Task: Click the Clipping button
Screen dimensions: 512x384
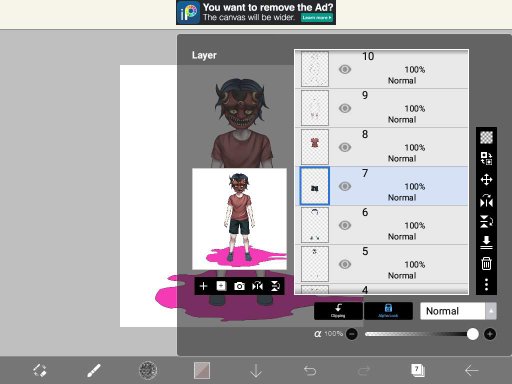Action: pos(338,311)
